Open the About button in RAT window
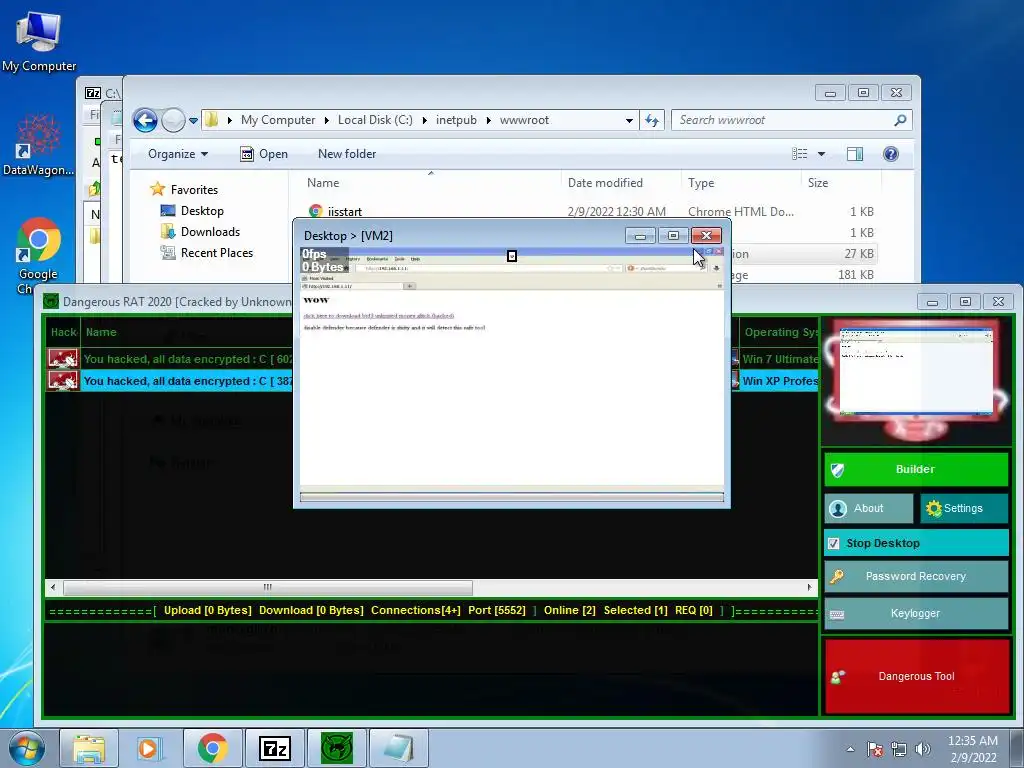The image size is (1024, 768). 869,508
